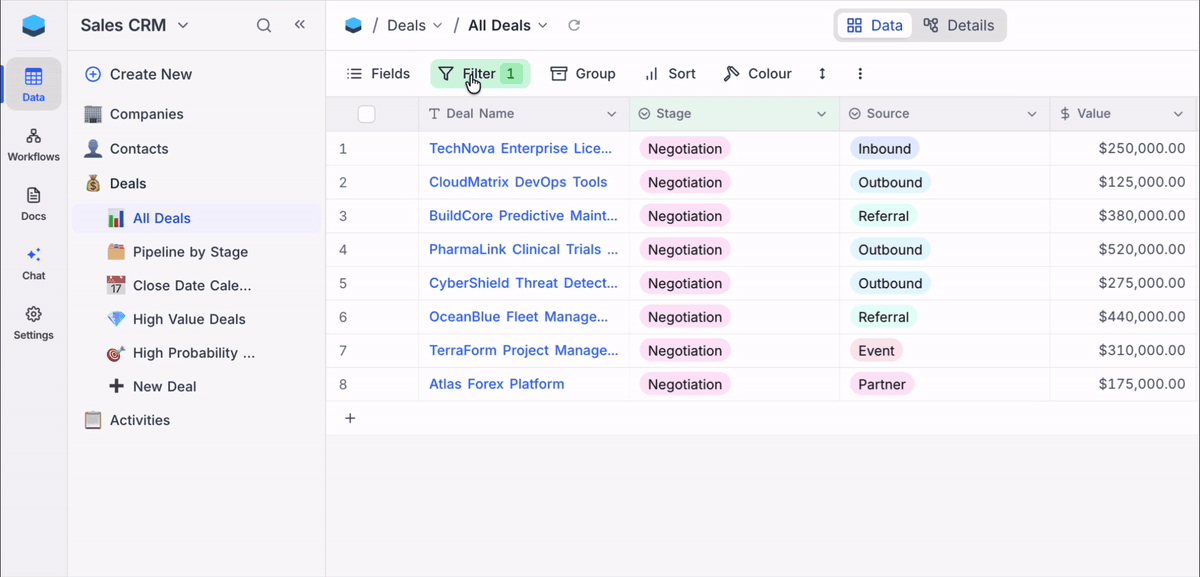Open the Colour toolbar option

757,74
